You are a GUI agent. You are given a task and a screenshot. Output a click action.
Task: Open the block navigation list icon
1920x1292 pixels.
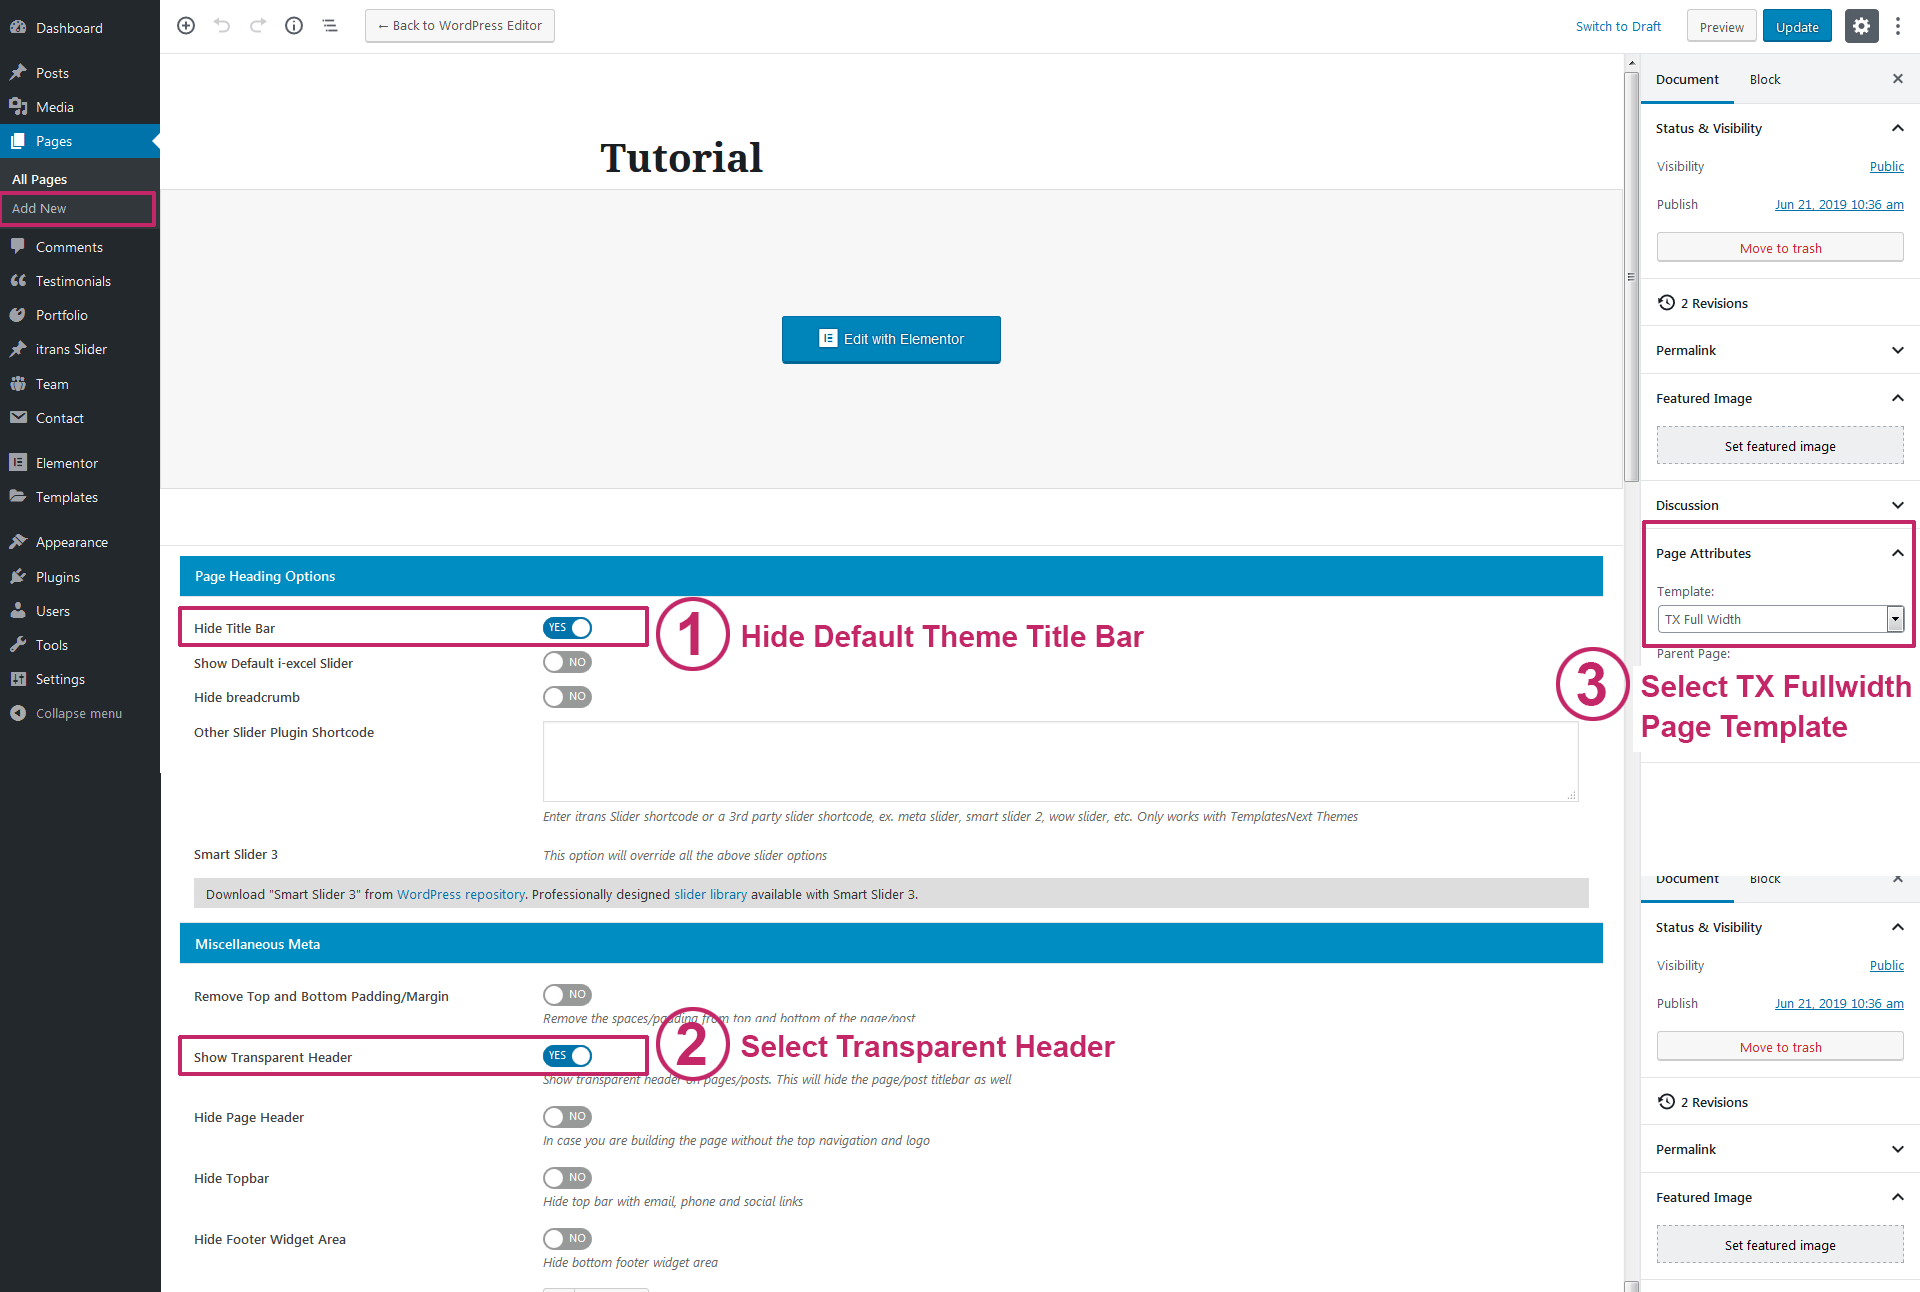[330, 26]
